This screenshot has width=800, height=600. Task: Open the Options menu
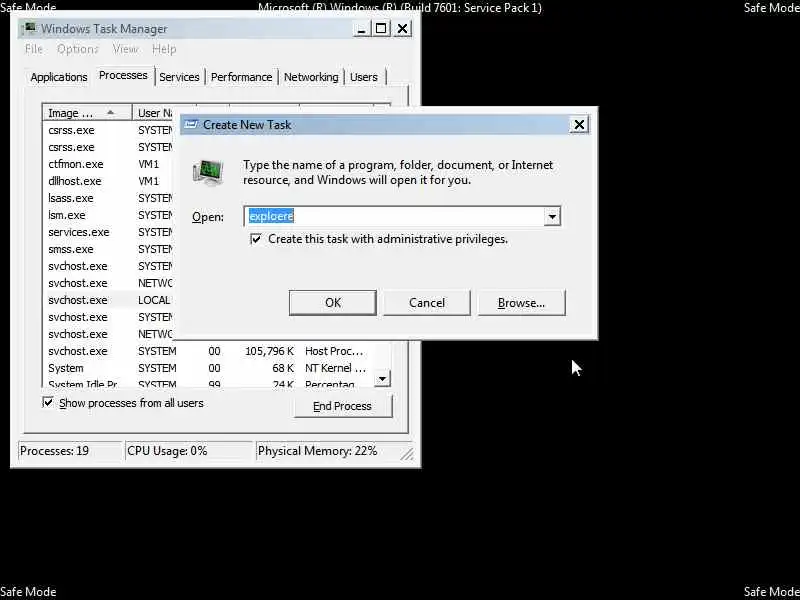(78, 49)
